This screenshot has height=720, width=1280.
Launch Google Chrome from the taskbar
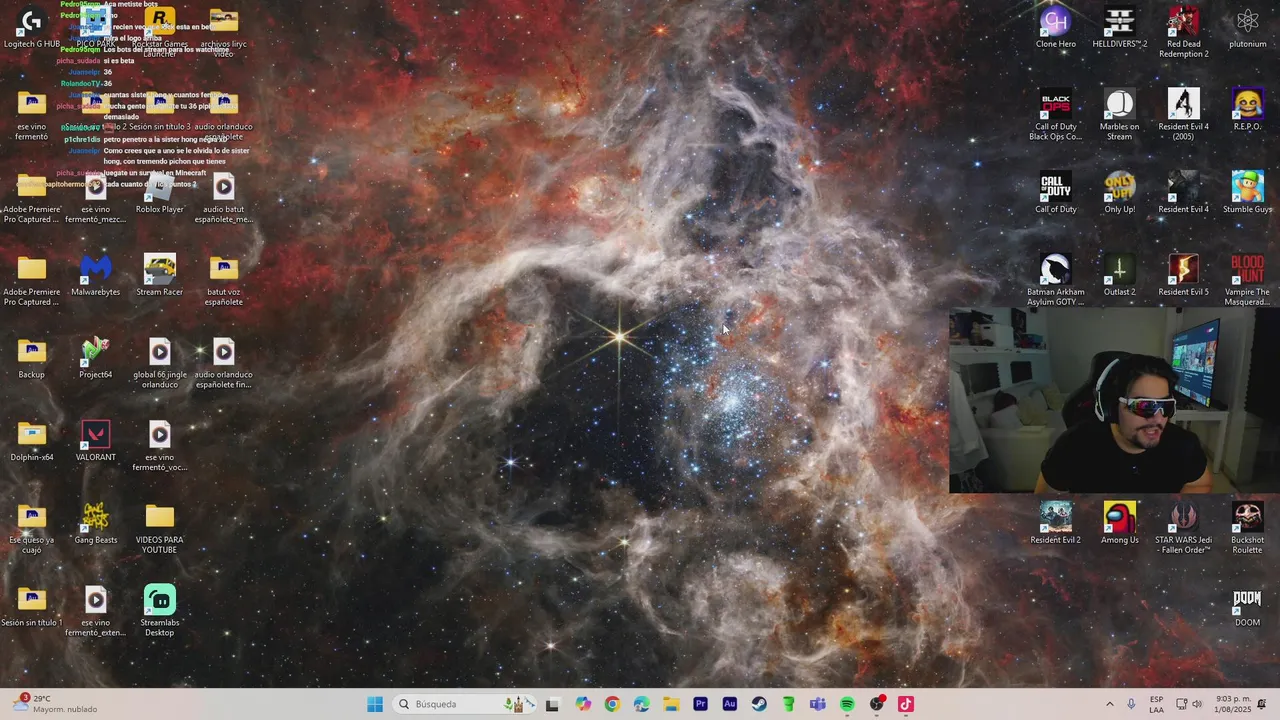pos(612,704)
